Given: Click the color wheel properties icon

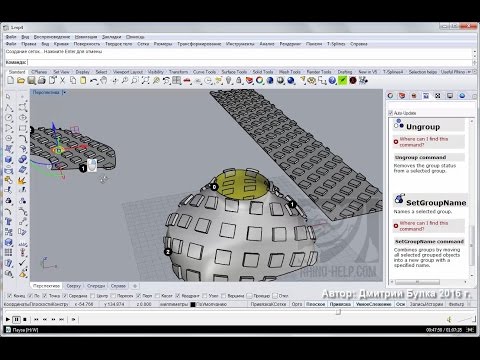Looking at the screenshot, I should 260,80.
